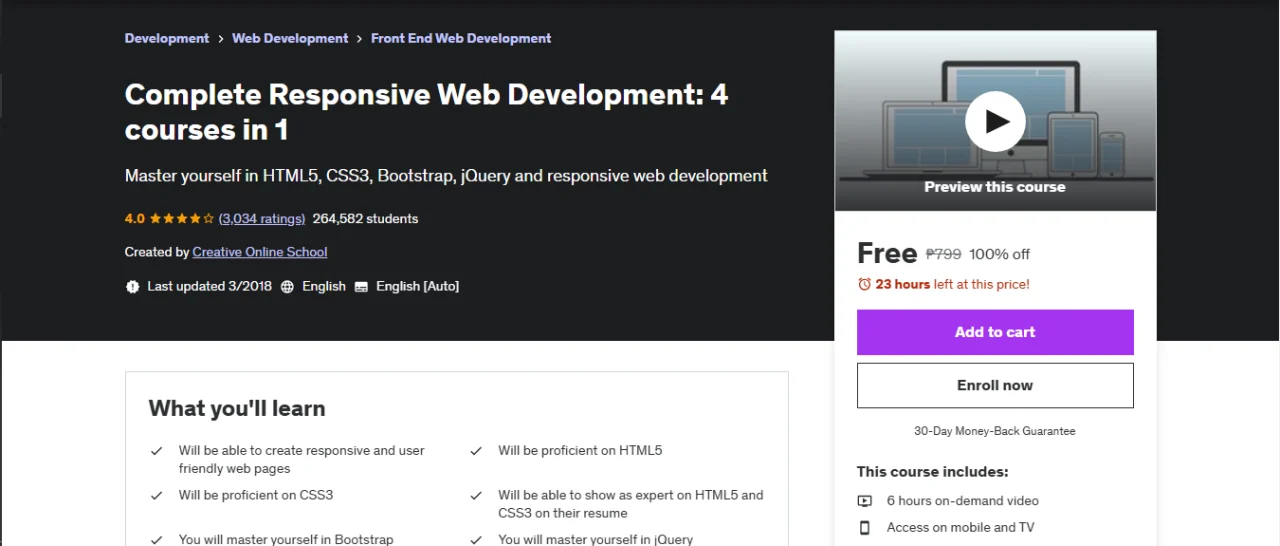Click the 'Preview this course' text
Viewport: 1280px width, 546px height.
995,187
